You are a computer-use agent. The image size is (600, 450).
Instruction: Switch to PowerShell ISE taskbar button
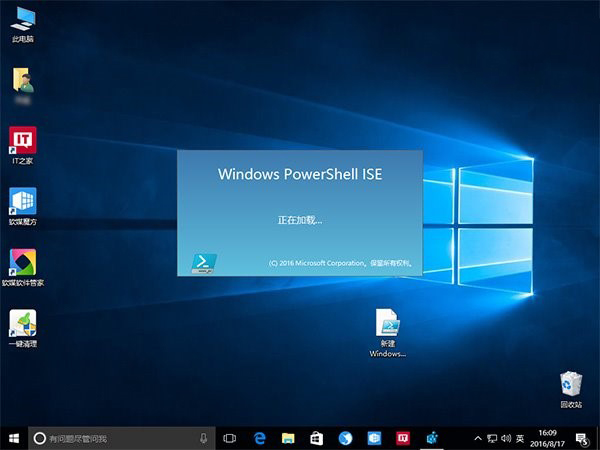click(x=432, y=438)
